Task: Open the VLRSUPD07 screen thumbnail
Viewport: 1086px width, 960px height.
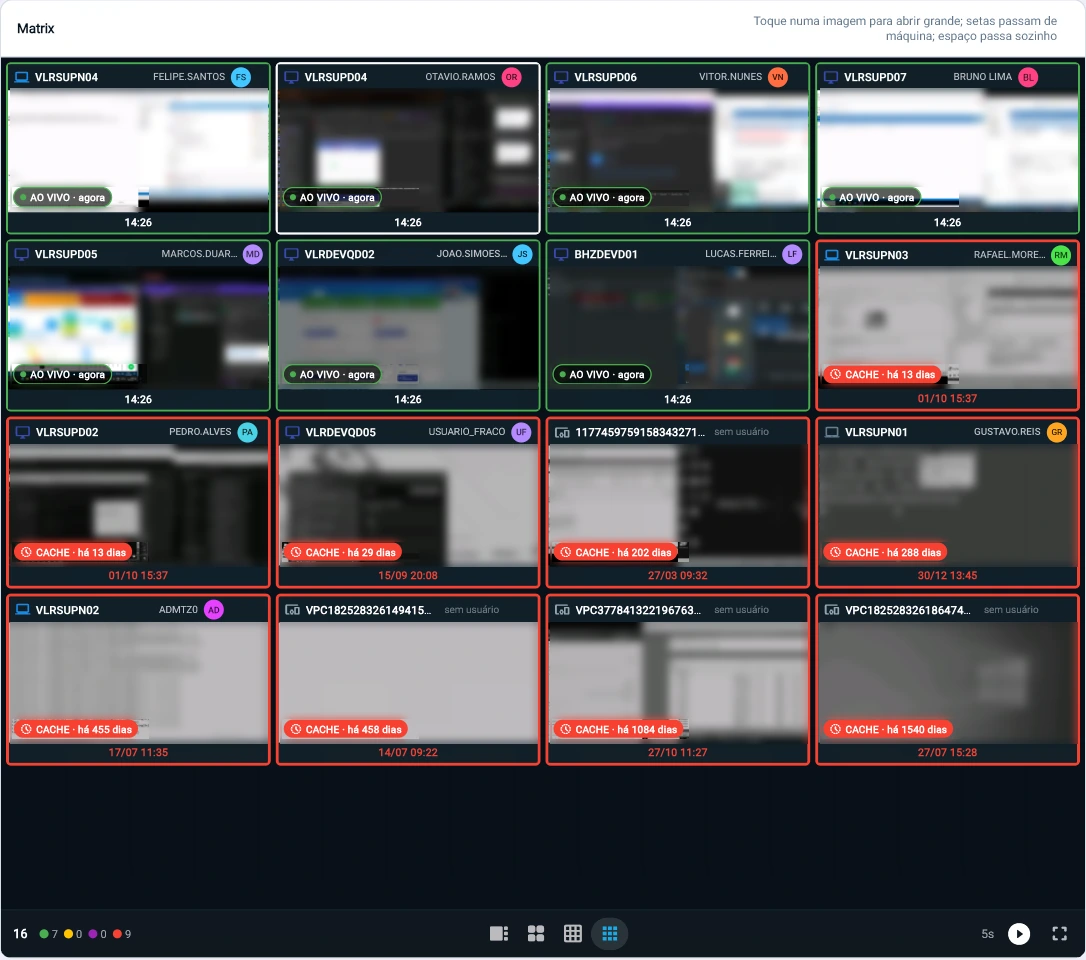Action: pyautogui.click(x=947, y=150)
